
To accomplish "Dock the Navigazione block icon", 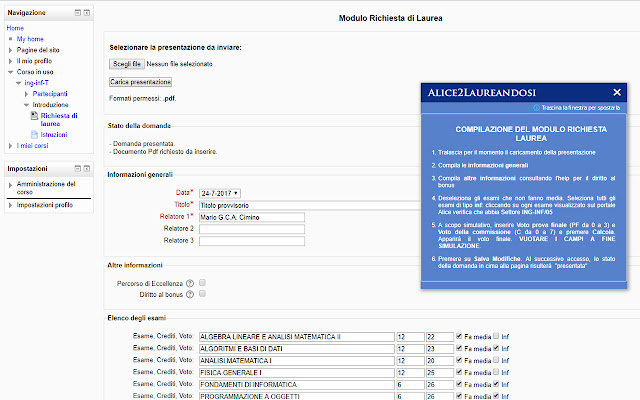I will pyautogui.click(x=87, y=13).
